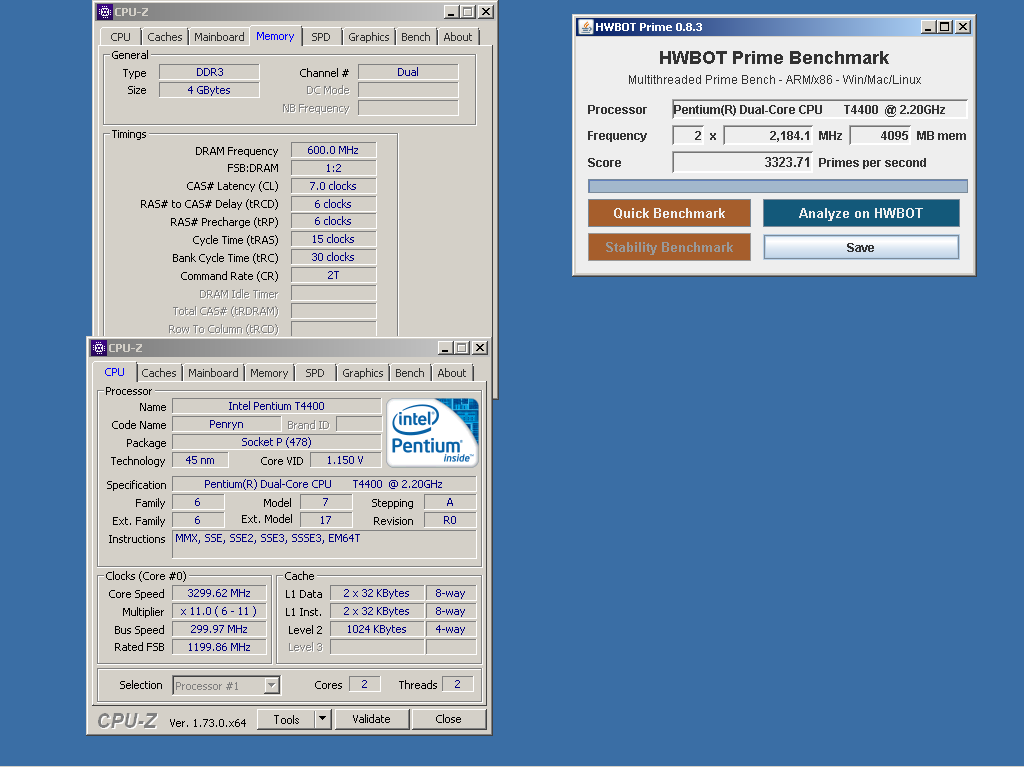Image resolution: width=1024 pixels, height=768 pixels.
Task: Start the Quick Benchmark in HWBOT Prime
Action: coord(669,214)
